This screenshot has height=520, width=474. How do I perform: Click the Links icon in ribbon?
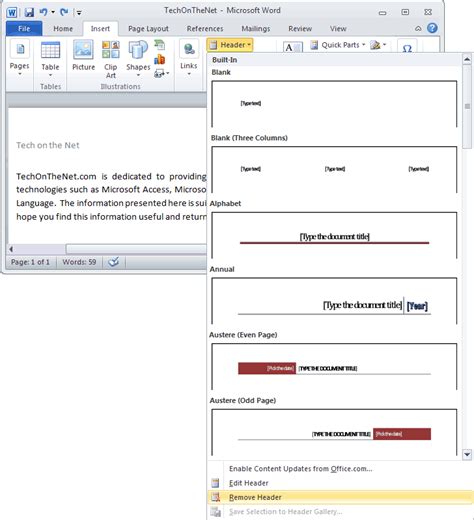(189, 58)
